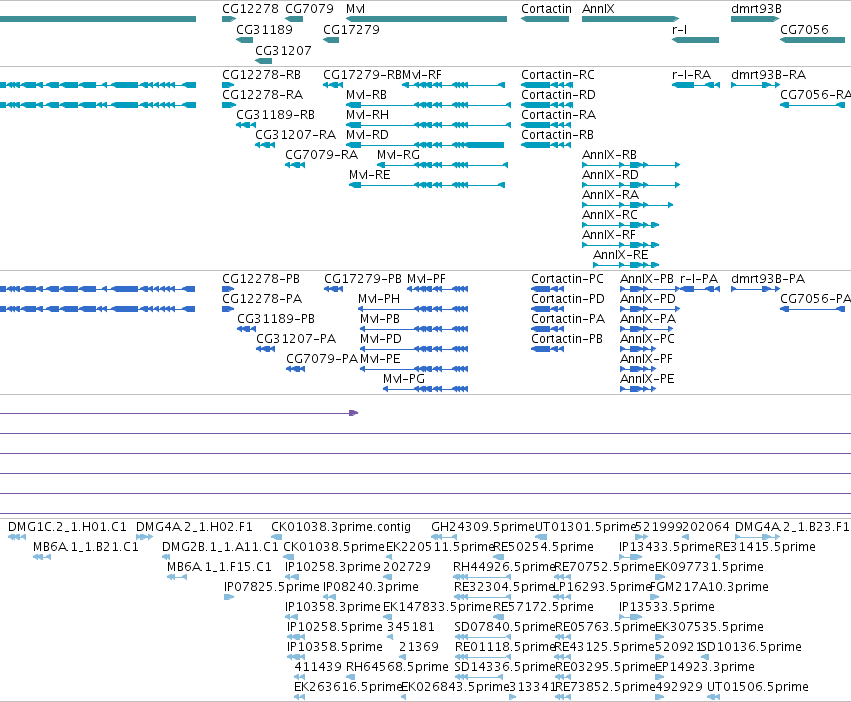
Task: Select the Cortactin-RB transcript label
Action: pyautogui.click(x=557, y=135)
